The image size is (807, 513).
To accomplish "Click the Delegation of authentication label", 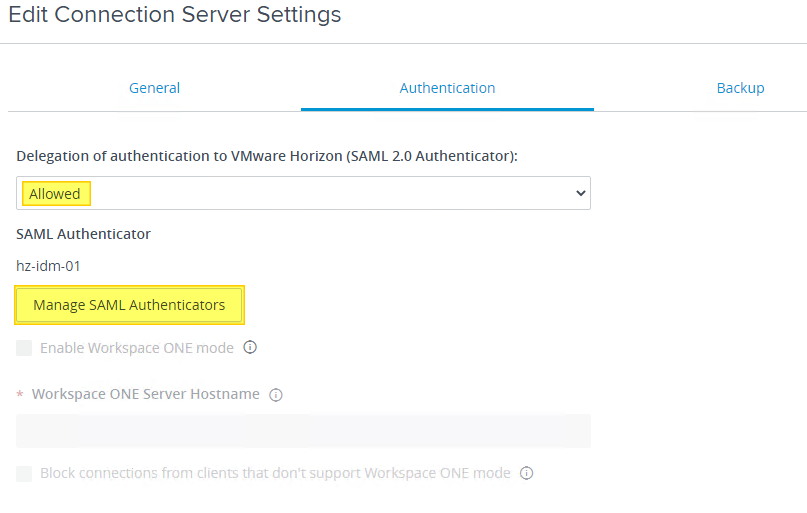I will pos(266,156).
